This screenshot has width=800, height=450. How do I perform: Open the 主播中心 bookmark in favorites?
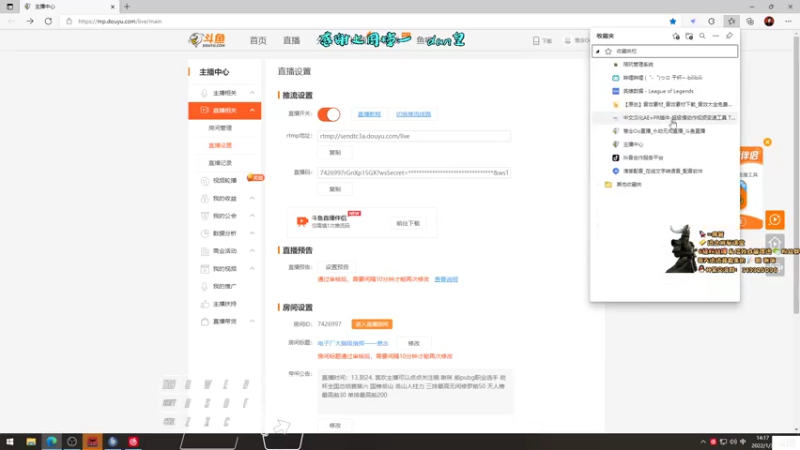point(665,144)
